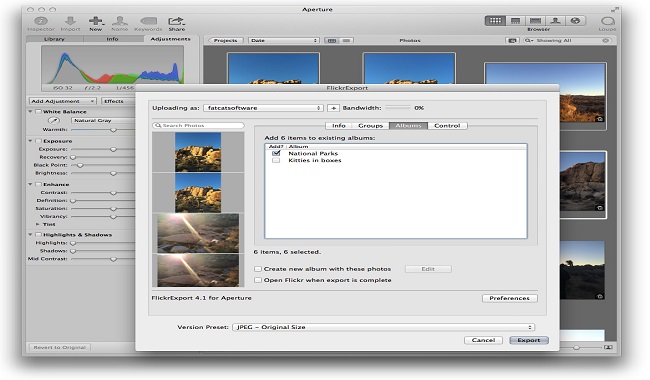Open the Version Preset dropdown
650x380 pixels.
[383, 327]
